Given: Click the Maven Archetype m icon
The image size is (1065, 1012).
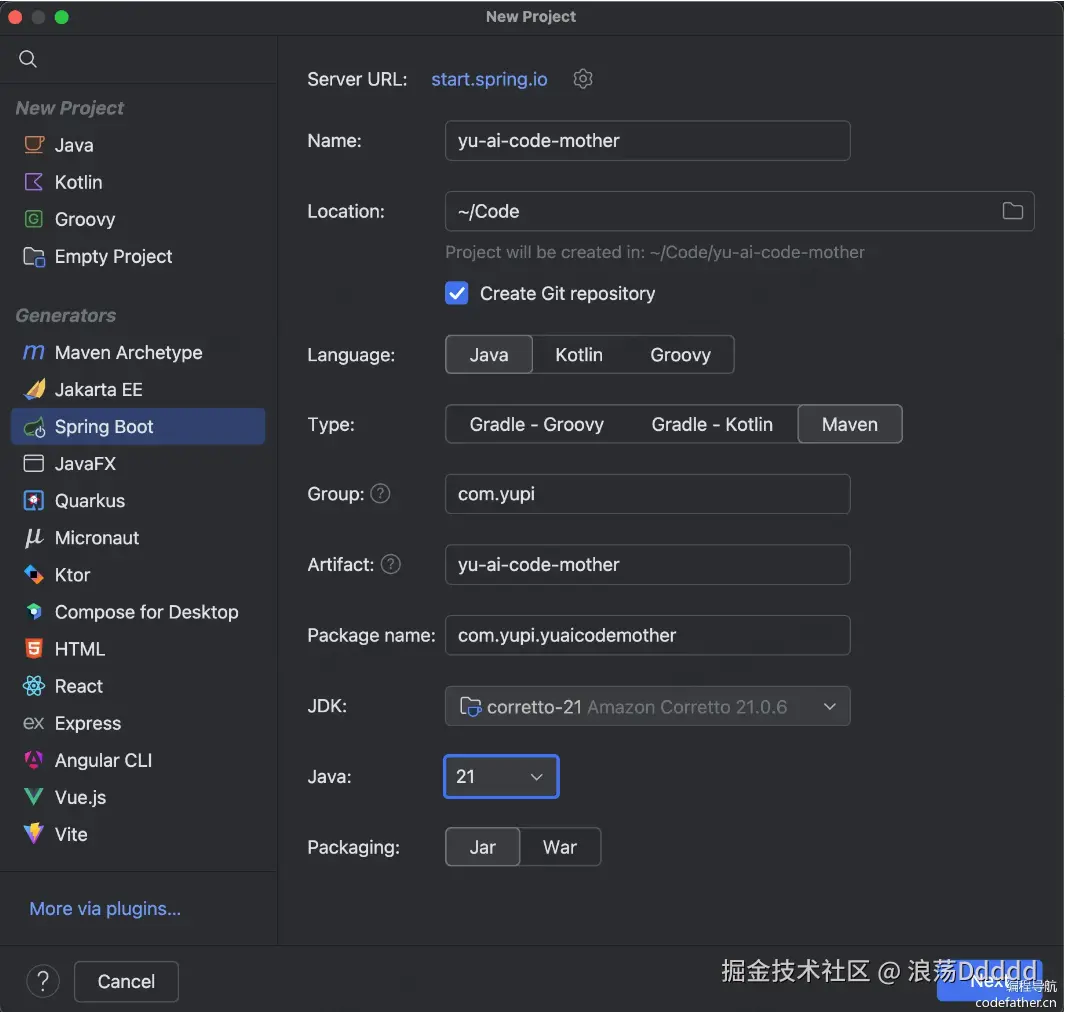Looking at the screenshot, I should pos(34,352).
